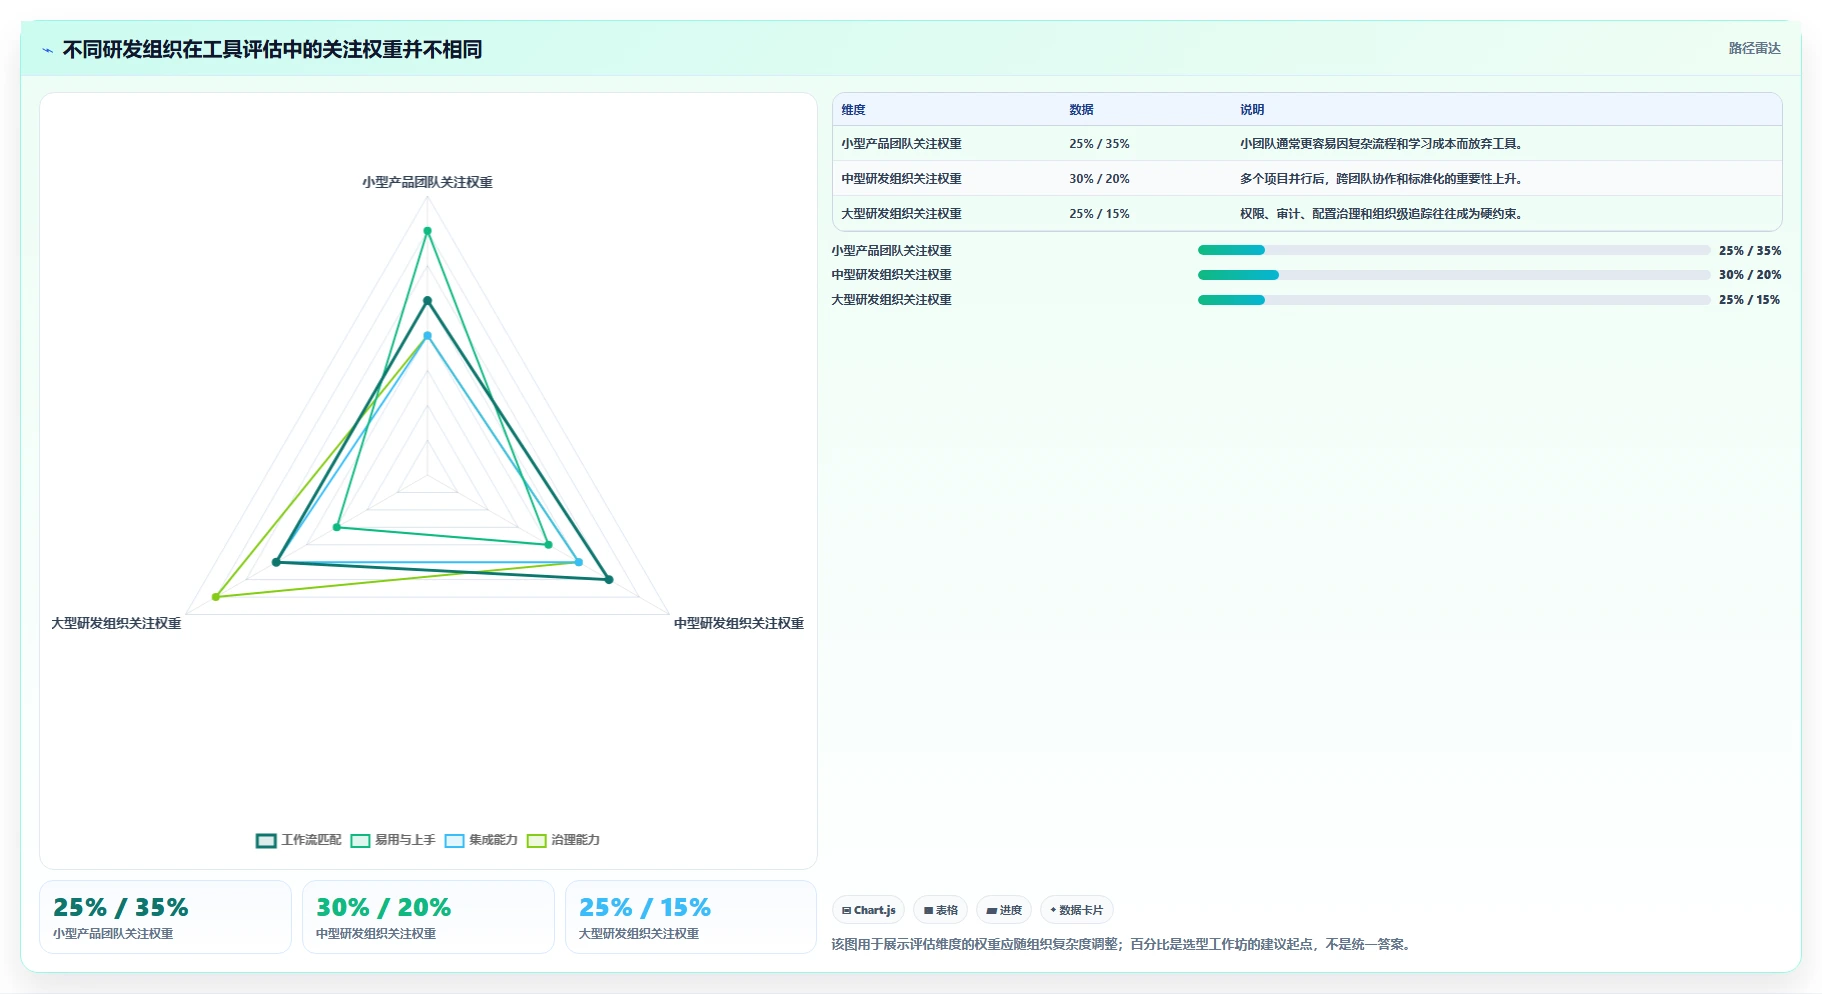Viewport: 1822px width, 994px height.
Task: Click the footnote text 该图用于展示评估维度
Action: coord(1123,944)
